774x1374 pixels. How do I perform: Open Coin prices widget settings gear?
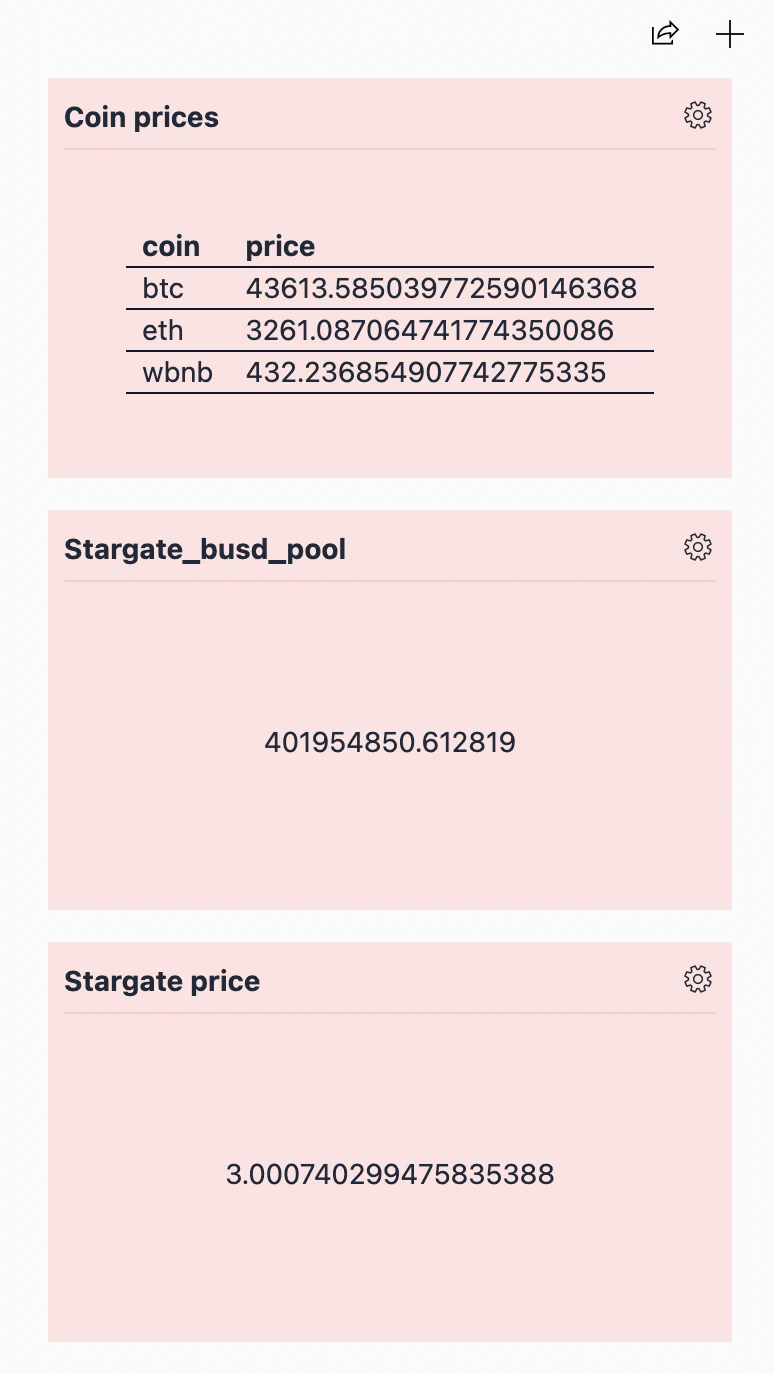[x=697, y=116]
